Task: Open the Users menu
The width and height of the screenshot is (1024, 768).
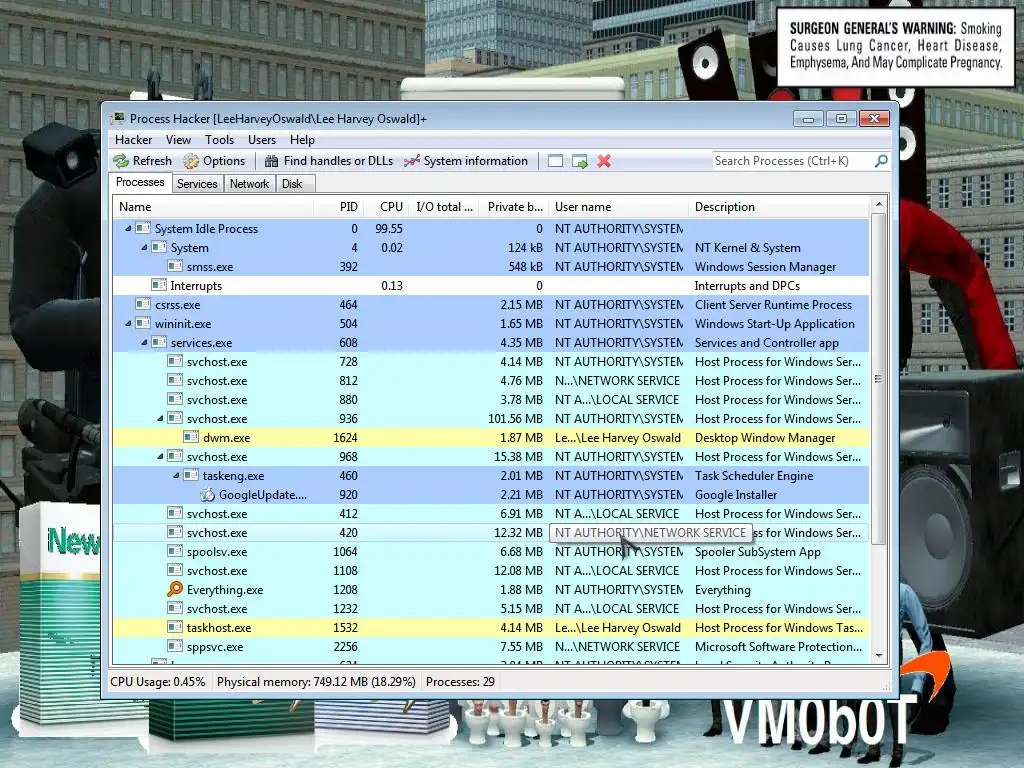Action: click(262, 140)
